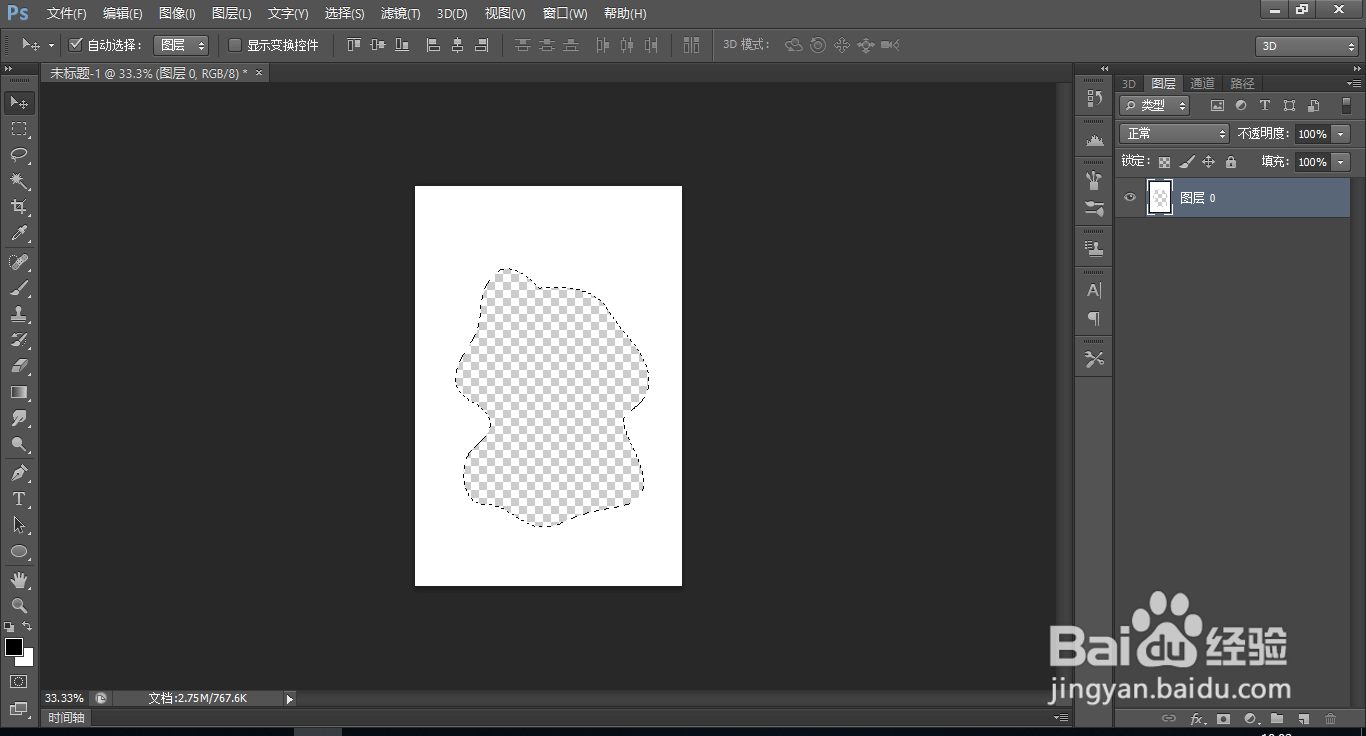The height and width of the screenshot is (736, 1366).
Task: Click the foreground color swatch
Action: pos(14,647)
